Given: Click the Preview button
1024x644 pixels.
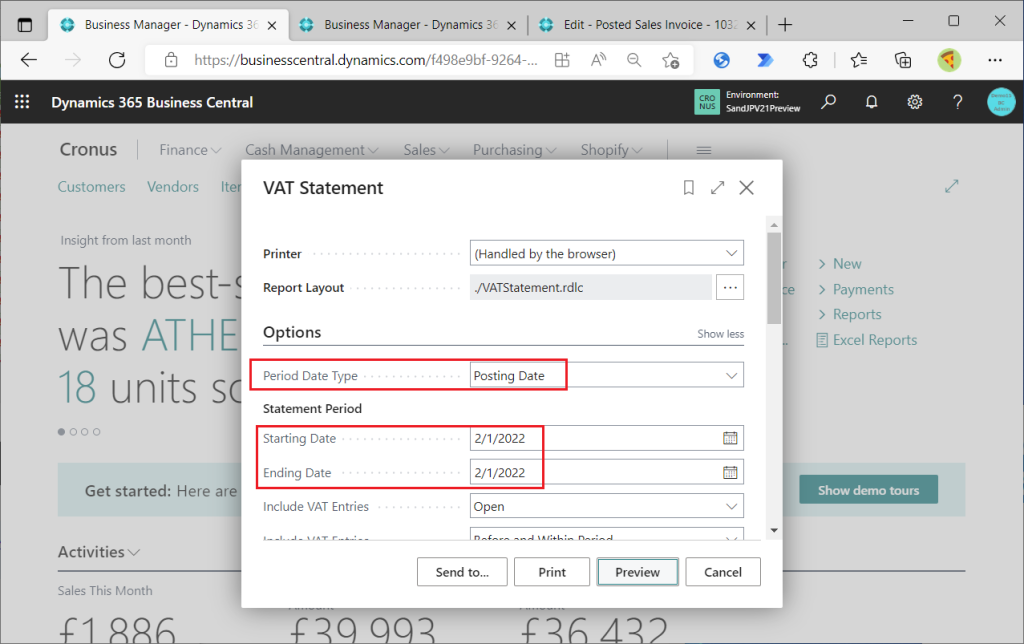Looking at the screenshot, I should tap(637, 572).
